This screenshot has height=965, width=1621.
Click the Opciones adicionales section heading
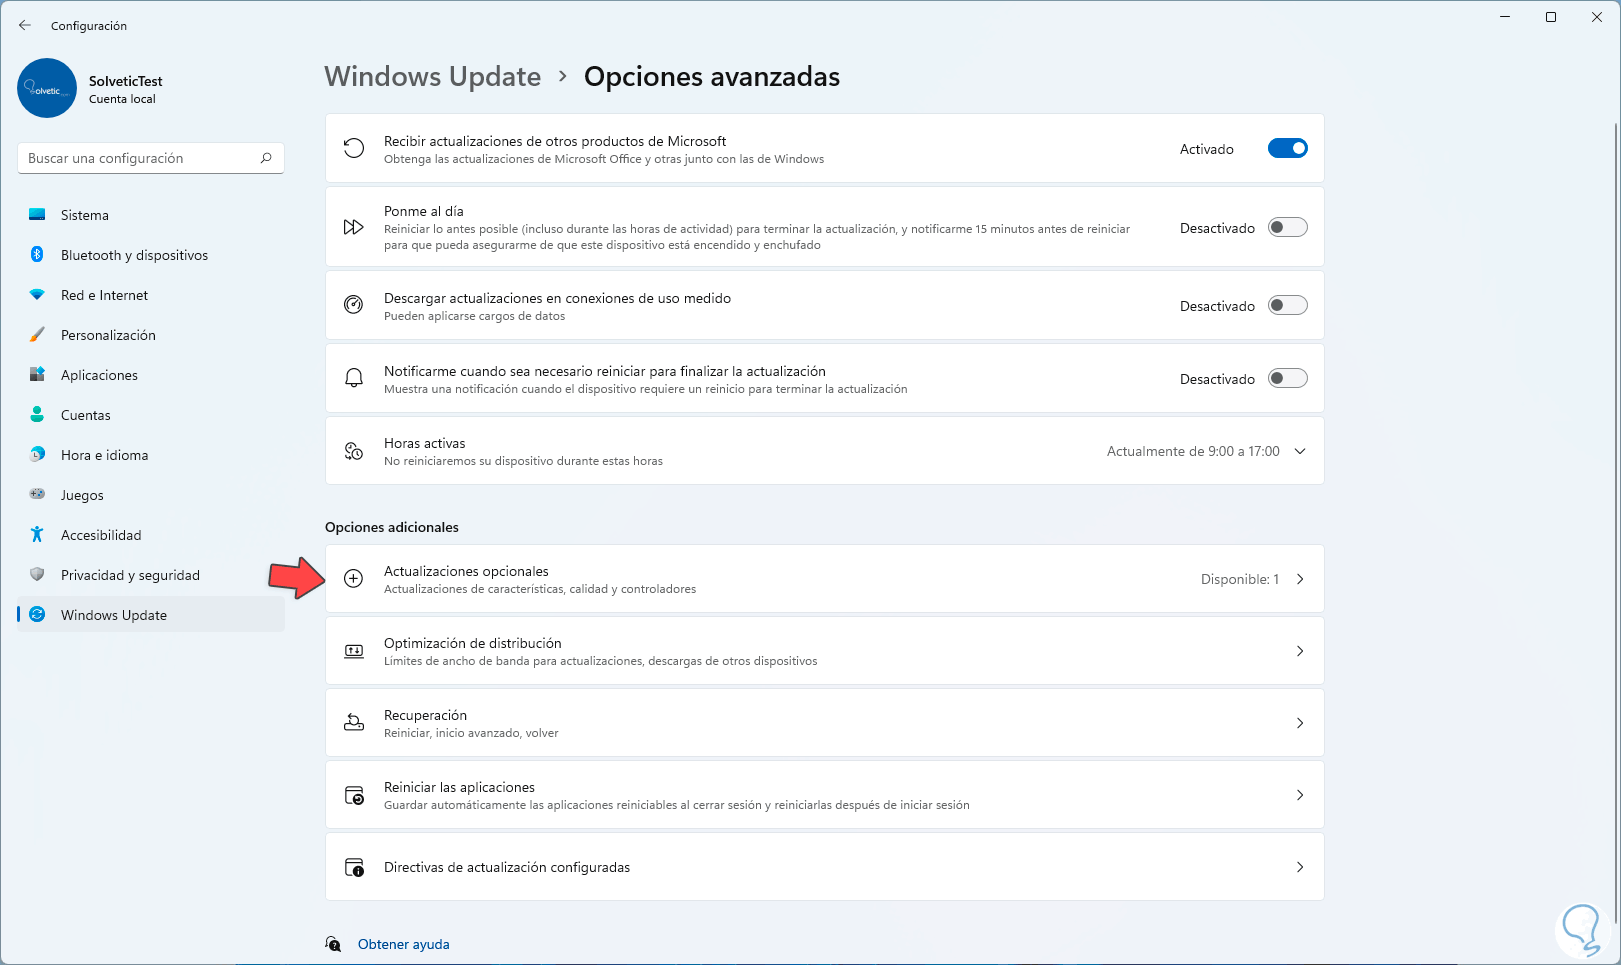pos(392,527)
